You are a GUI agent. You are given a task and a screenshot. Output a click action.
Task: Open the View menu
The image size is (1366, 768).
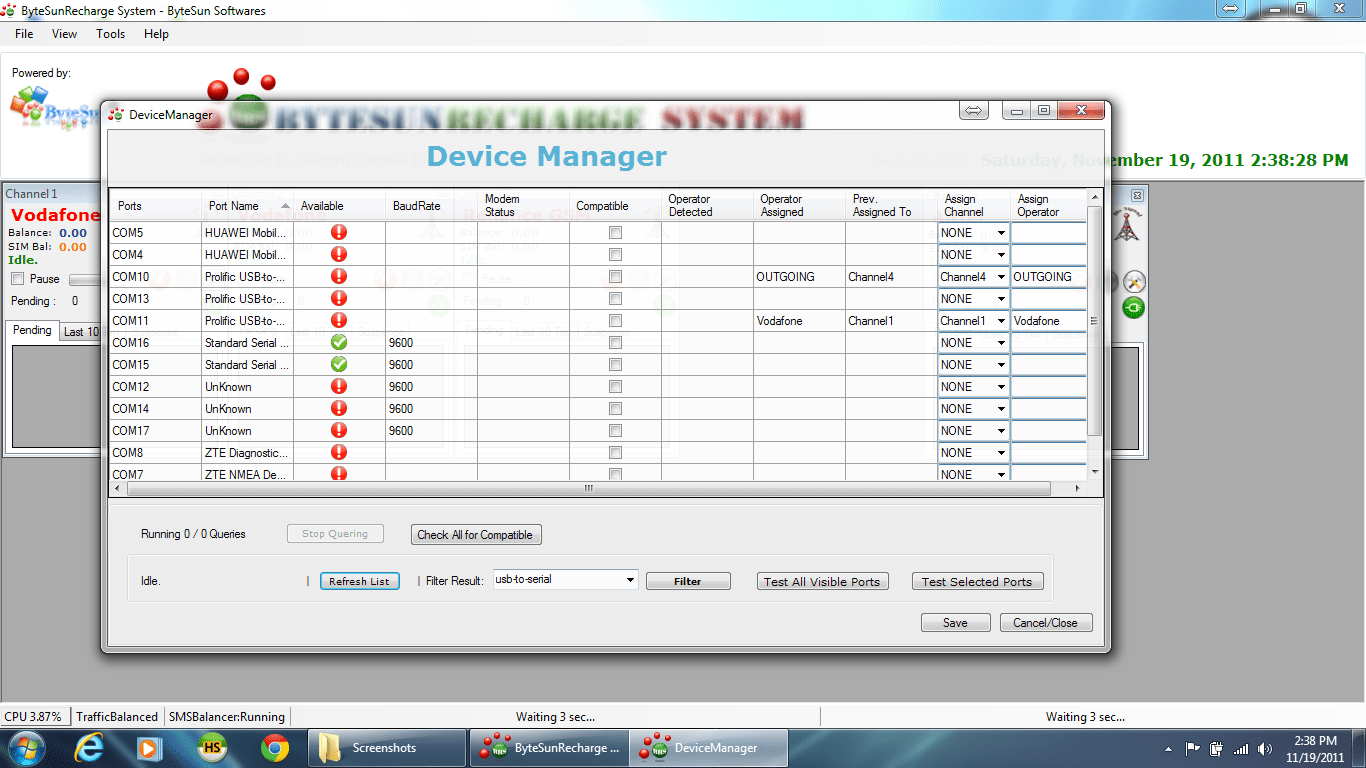64,34
